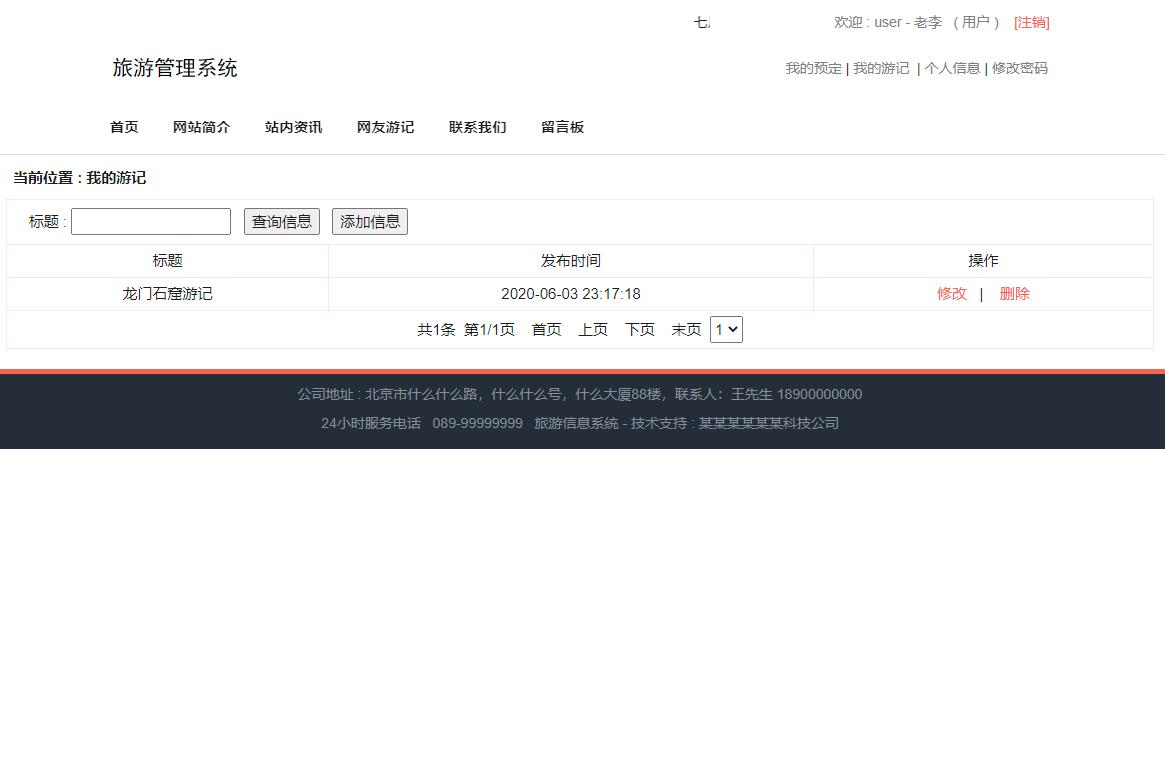Image resolution: width=1165 pixels, height=776 pixels.
Task: Click inside the 标题 search input field
Action: [150, 221]
